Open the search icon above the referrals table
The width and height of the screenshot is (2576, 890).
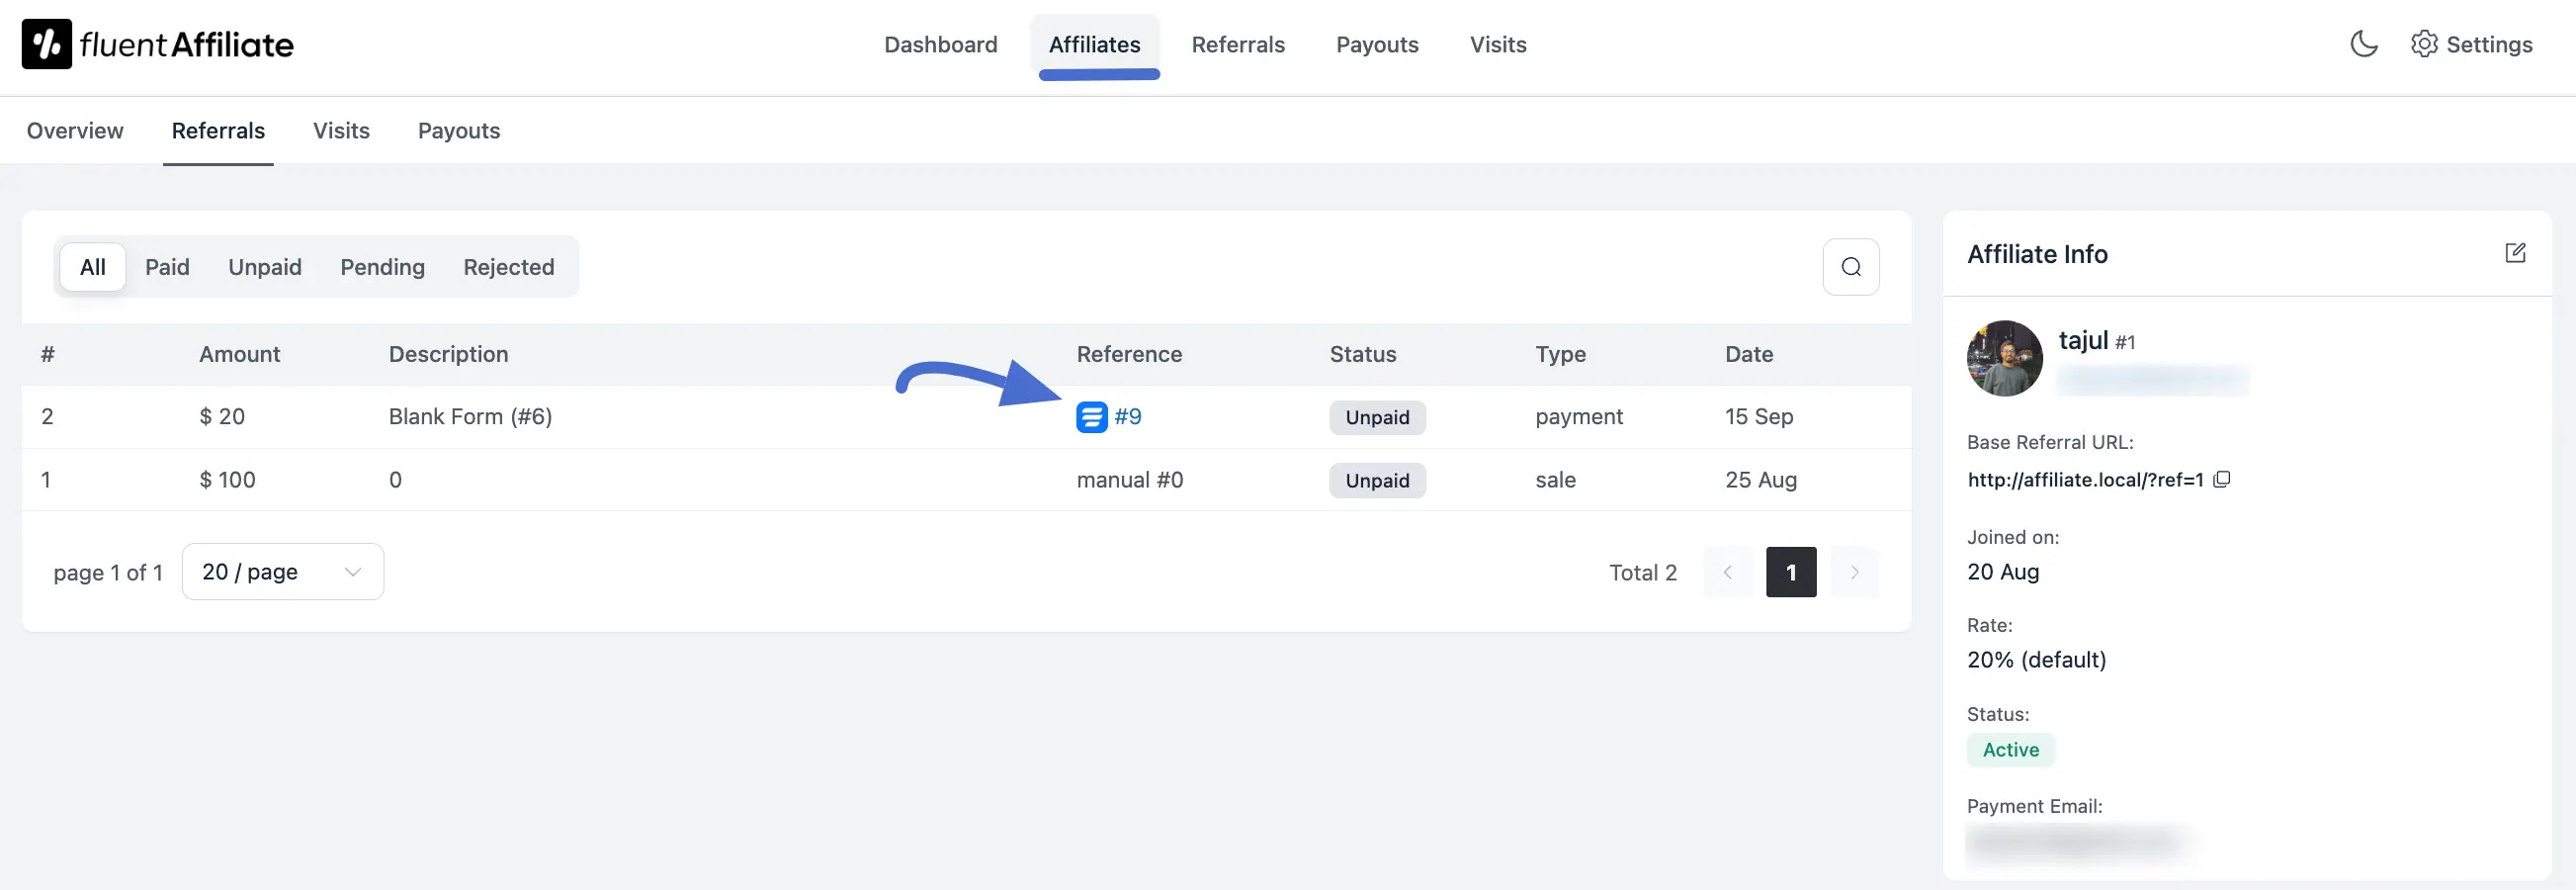click(x=1850, y=266)
